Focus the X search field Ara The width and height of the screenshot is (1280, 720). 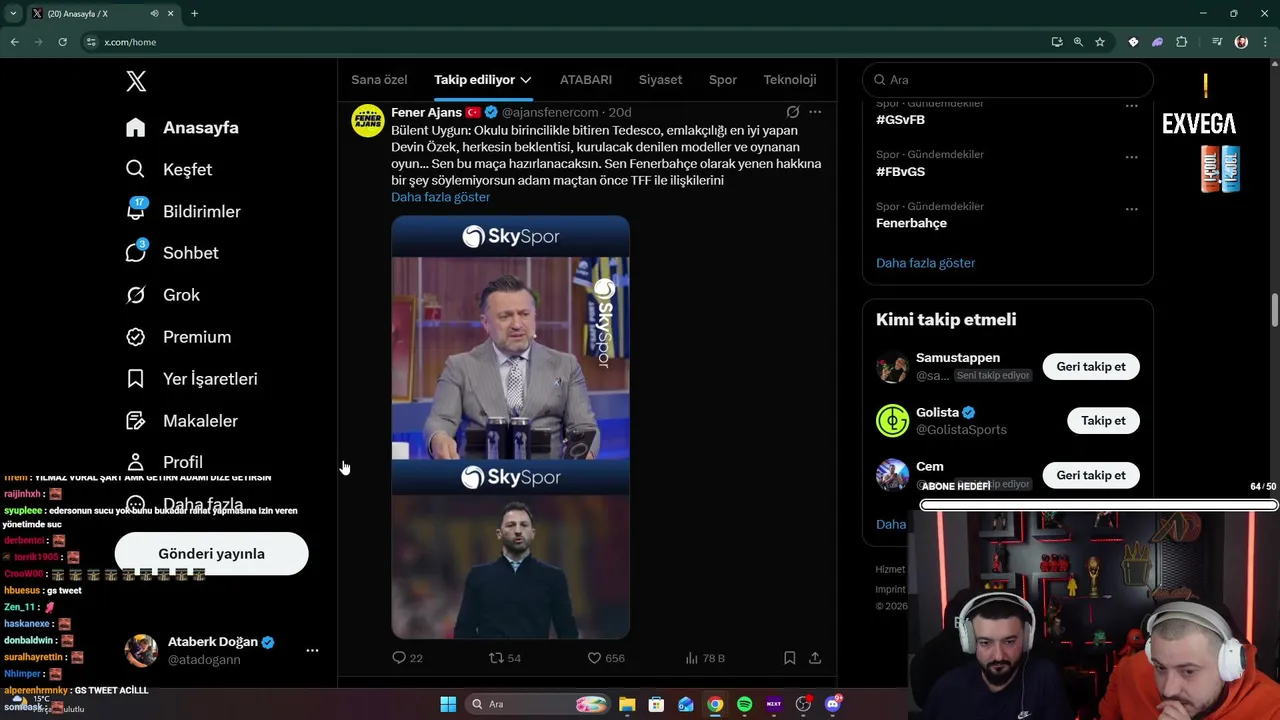pos(1007,80)
